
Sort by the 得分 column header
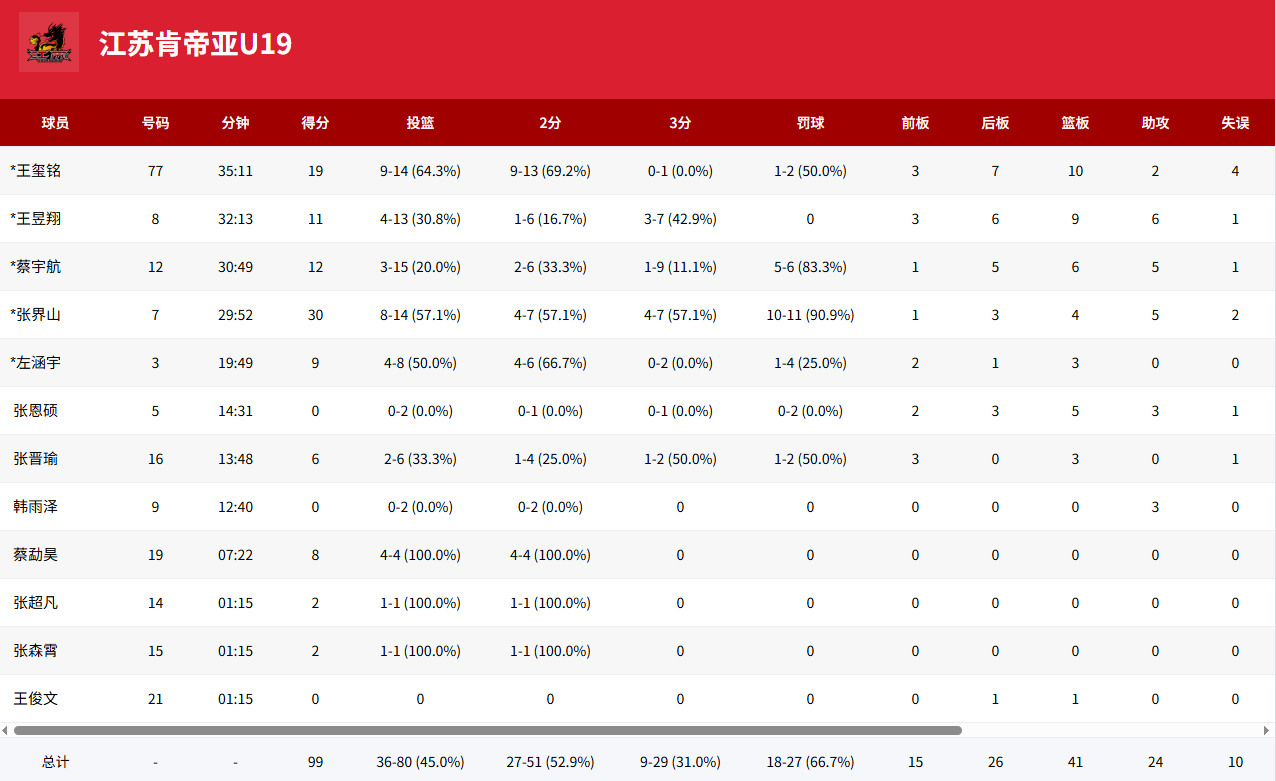coord(315,123)
